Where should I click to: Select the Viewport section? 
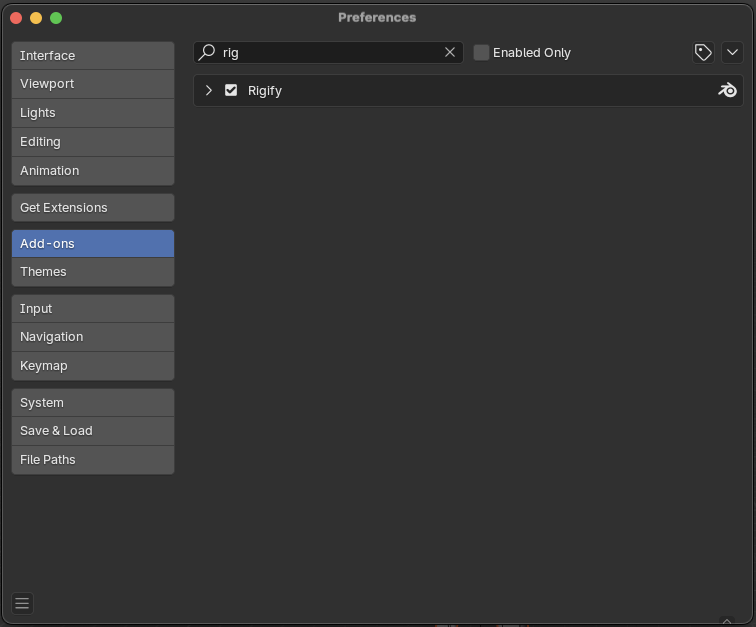(x=93, y=84)
